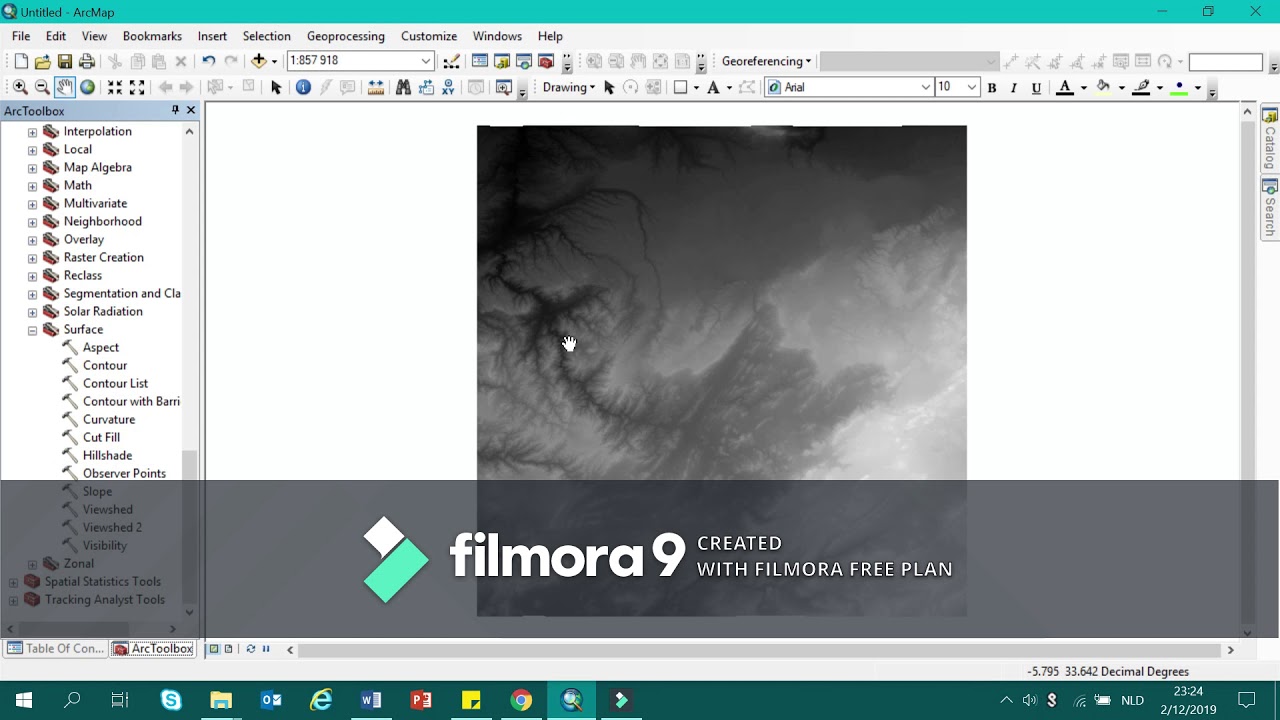Open a map document with the folder icon
The width and height of the screenshot is (1280, 720).
pos(43,61)
